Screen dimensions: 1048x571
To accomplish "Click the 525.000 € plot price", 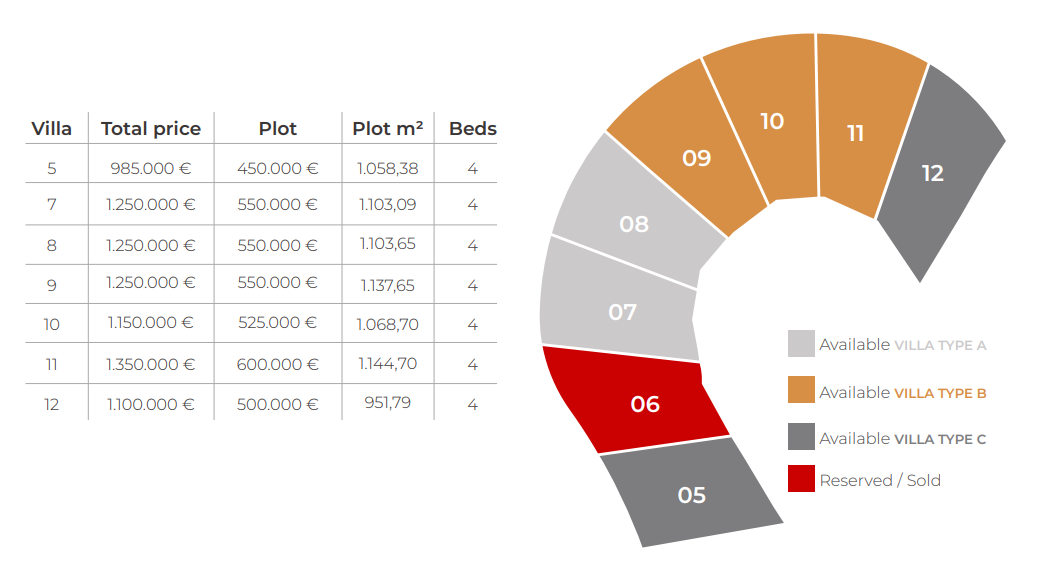I will pyautogui.click(x=277, y=323).
